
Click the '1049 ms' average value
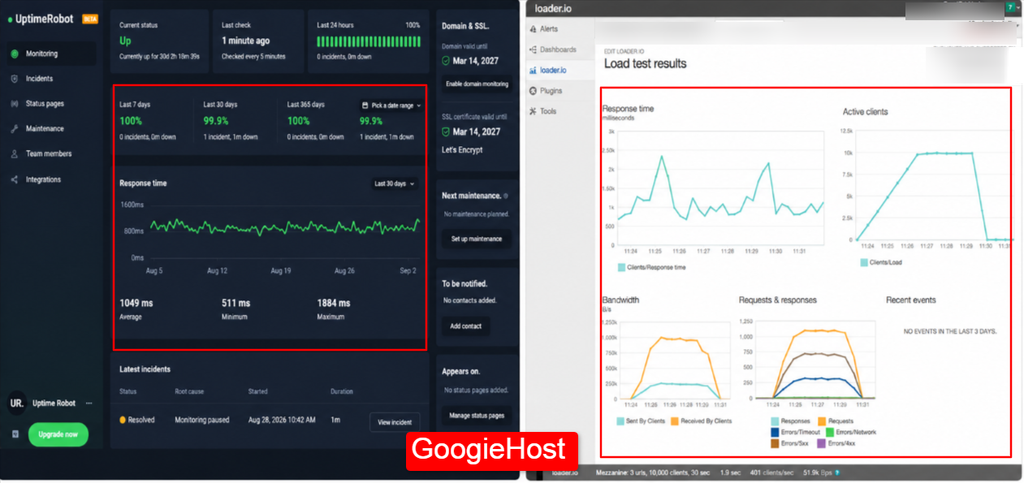(135, 303)
